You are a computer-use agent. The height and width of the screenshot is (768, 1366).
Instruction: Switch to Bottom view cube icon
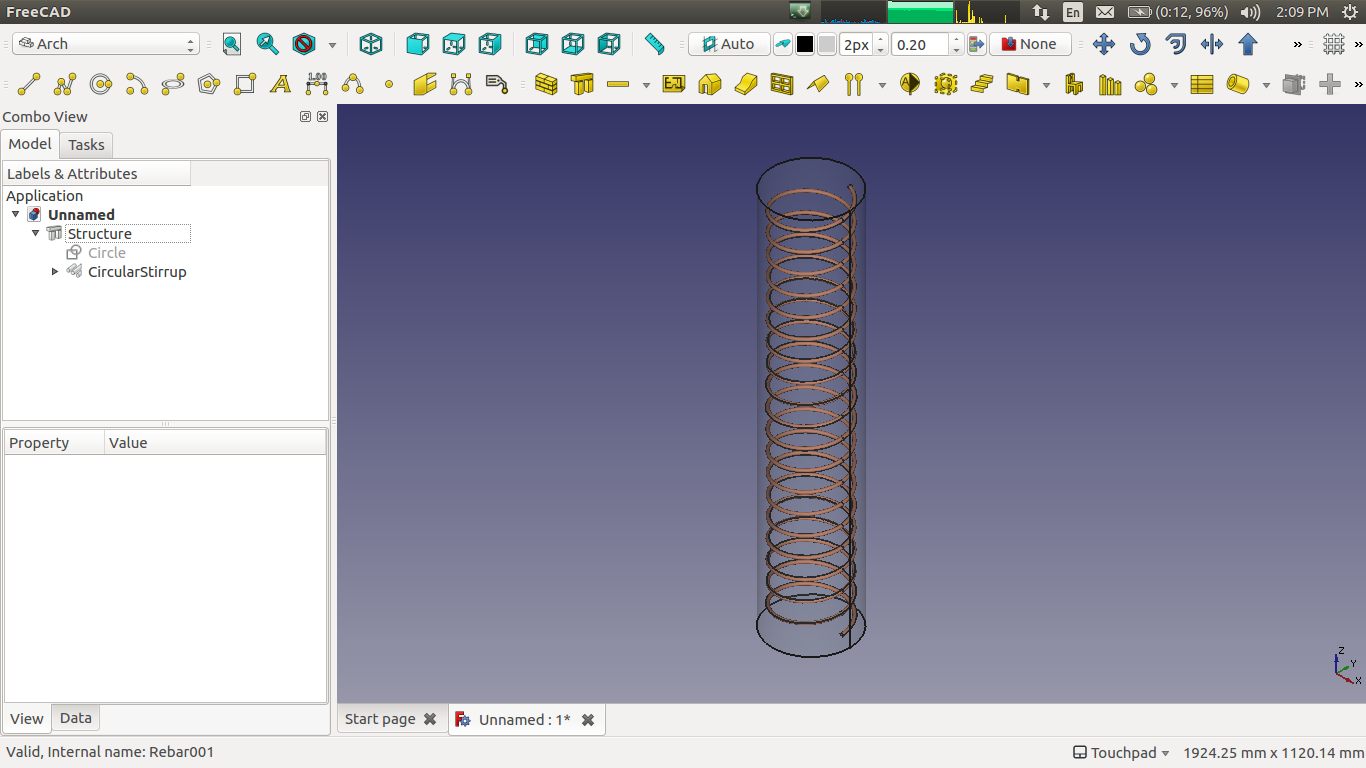tap(573, 44)
